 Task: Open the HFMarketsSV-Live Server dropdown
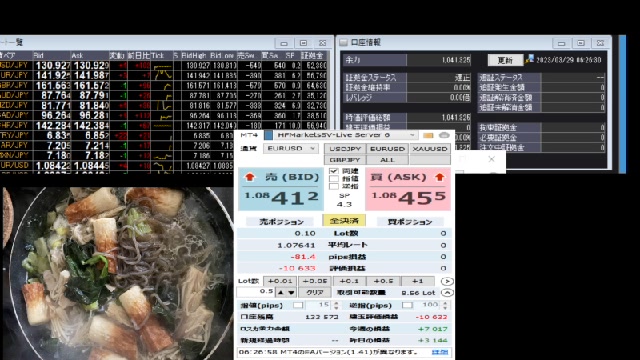[x=346, y=135]
